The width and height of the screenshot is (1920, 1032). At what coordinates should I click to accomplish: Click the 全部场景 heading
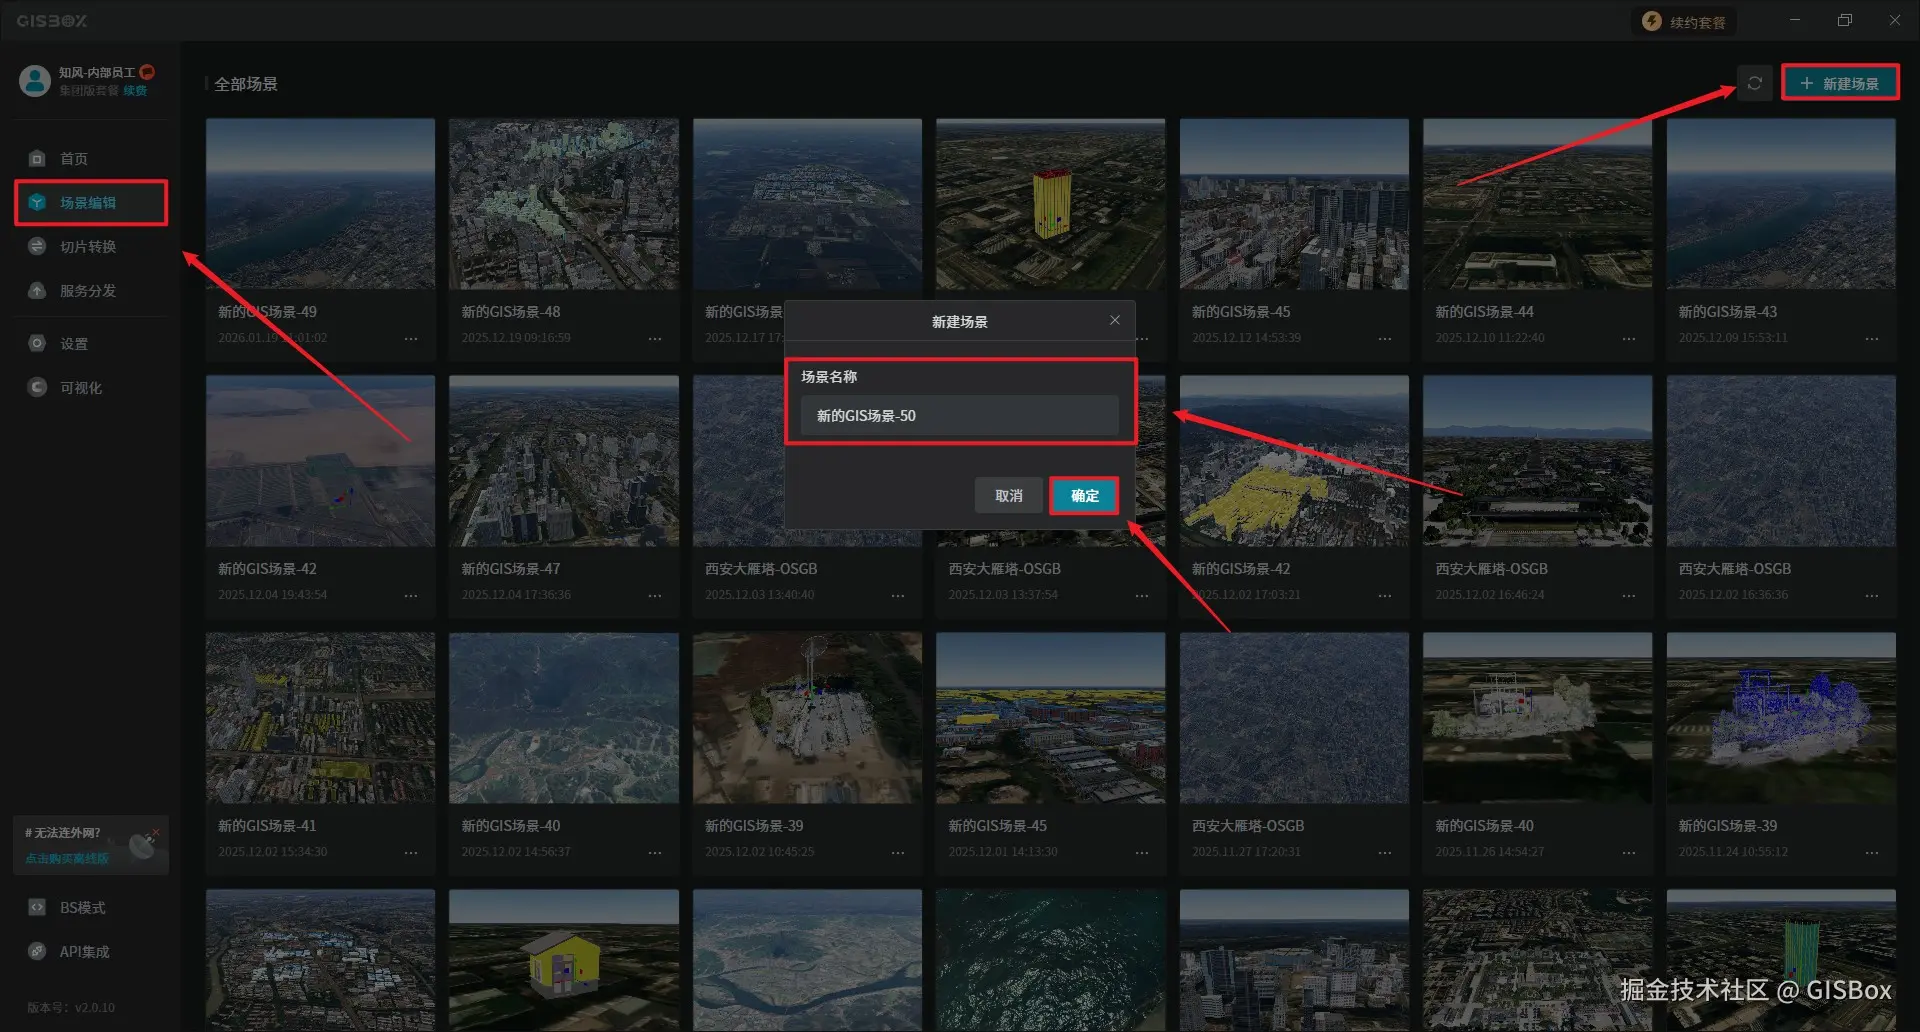coord(246,84)
